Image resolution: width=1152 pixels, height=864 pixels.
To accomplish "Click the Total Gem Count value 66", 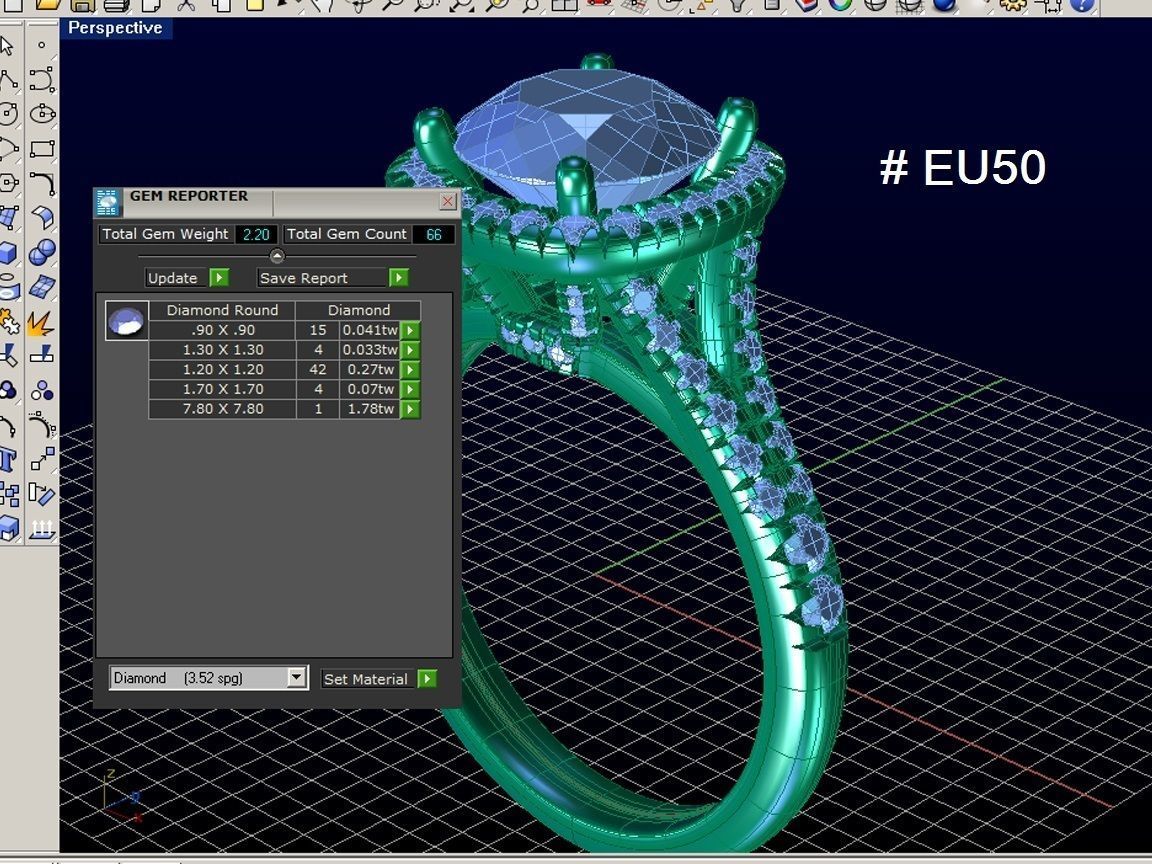I will coord(433,234).
